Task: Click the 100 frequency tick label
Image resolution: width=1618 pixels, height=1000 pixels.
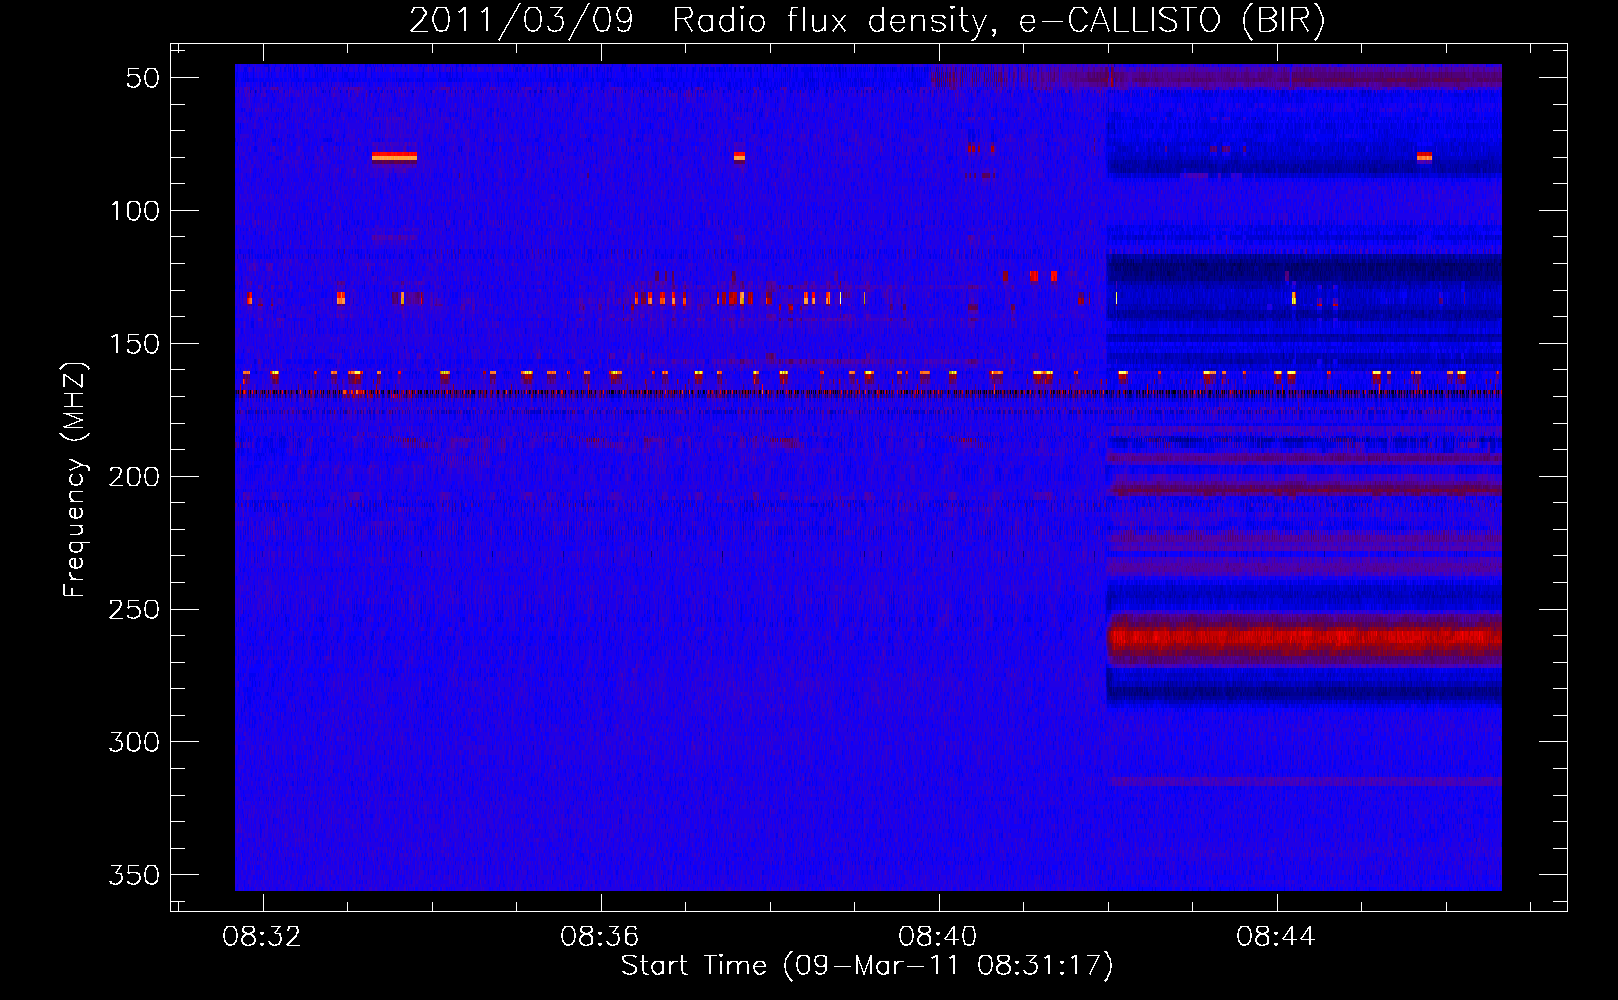Action: point(134,211)
